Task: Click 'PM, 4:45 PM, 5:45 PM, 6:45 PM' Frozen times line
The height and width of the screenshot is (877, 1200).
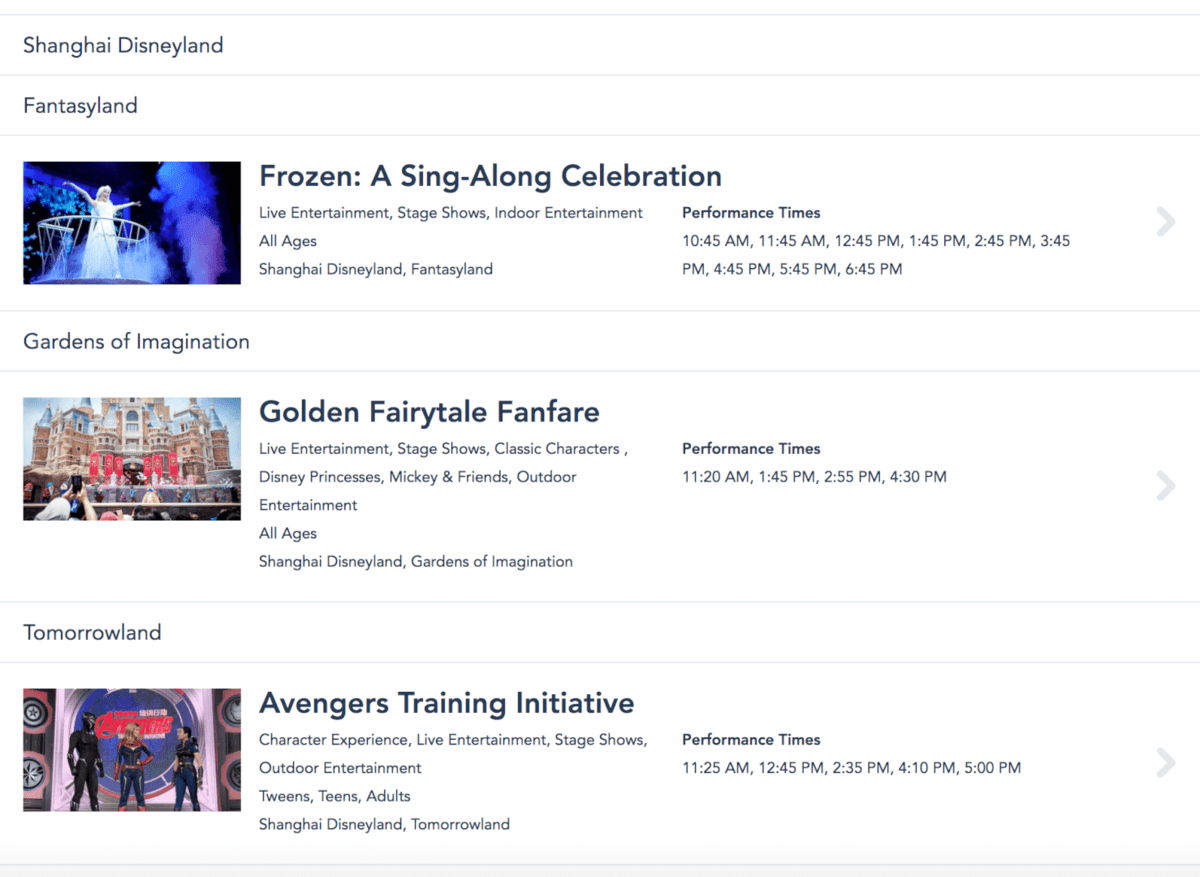Action: [x=792, y=269]
